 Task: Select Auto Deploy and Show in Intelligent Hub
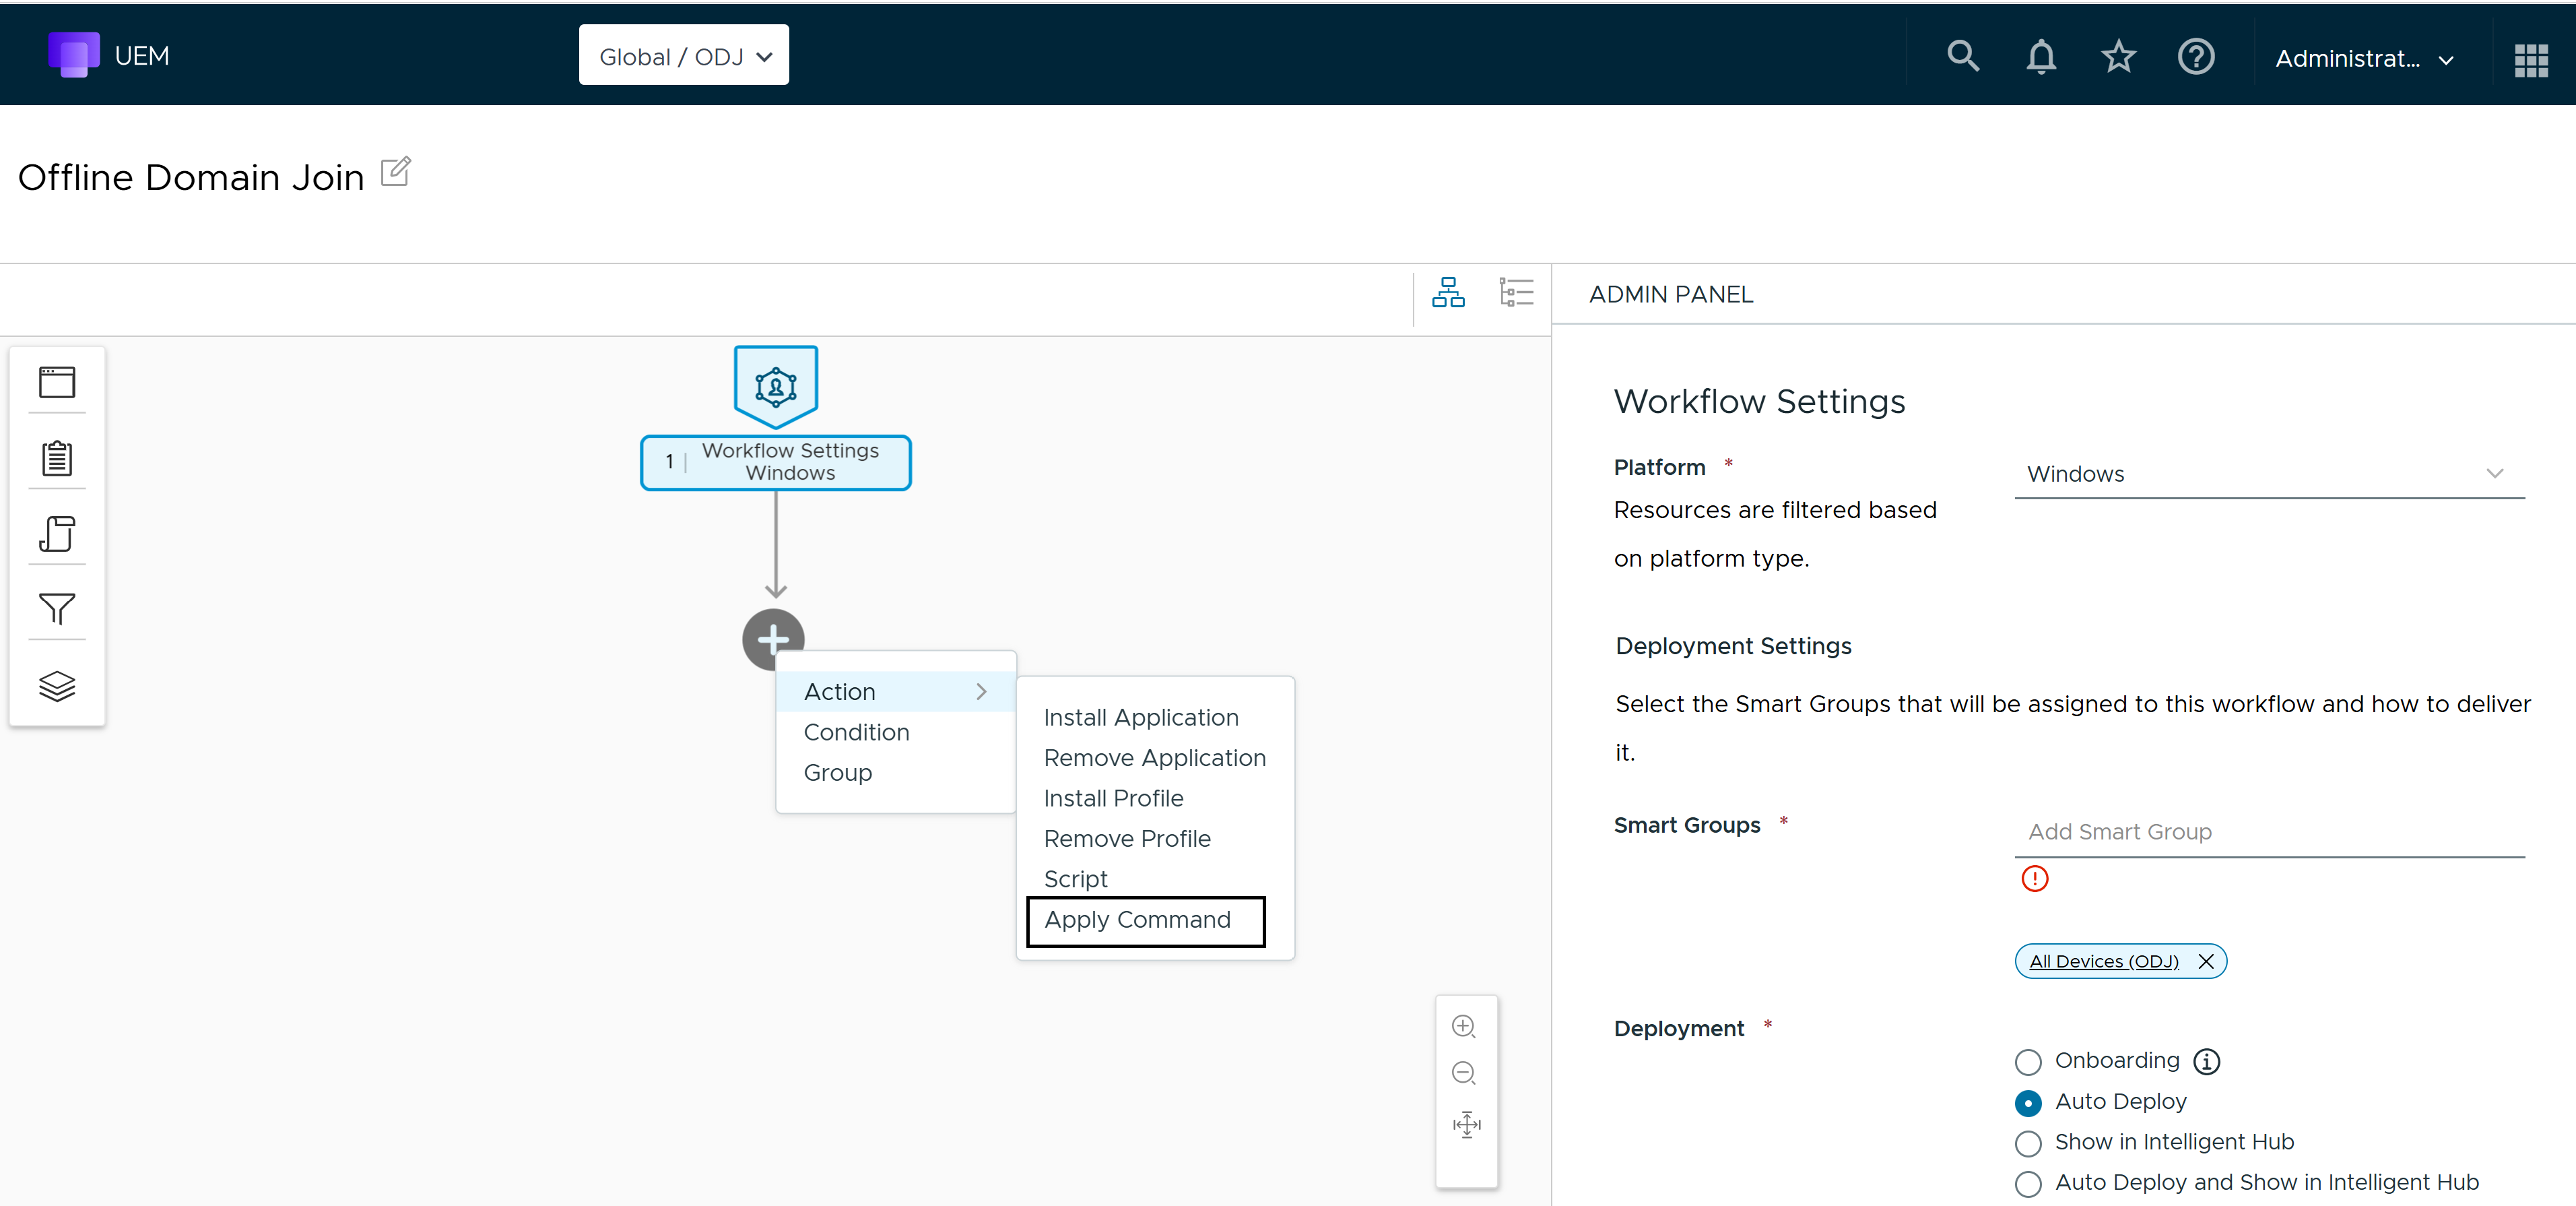click(x=2028, y=1184)
